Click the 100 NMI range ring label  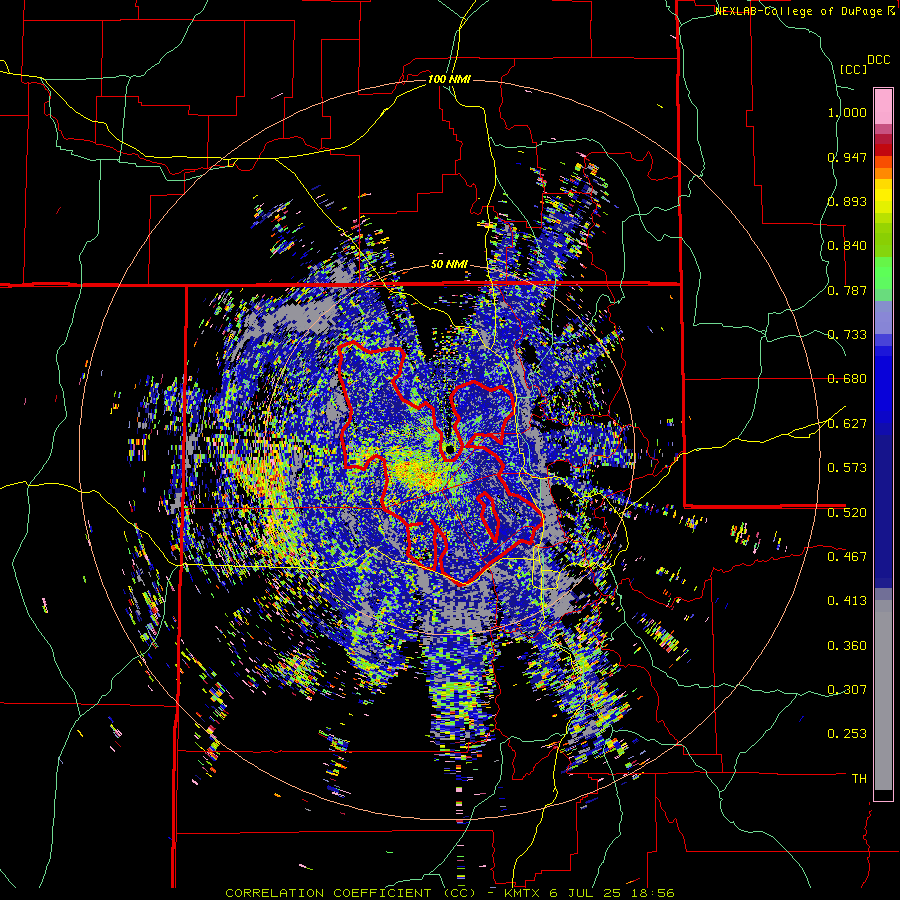pyautogui.click(x=449, y=79)
